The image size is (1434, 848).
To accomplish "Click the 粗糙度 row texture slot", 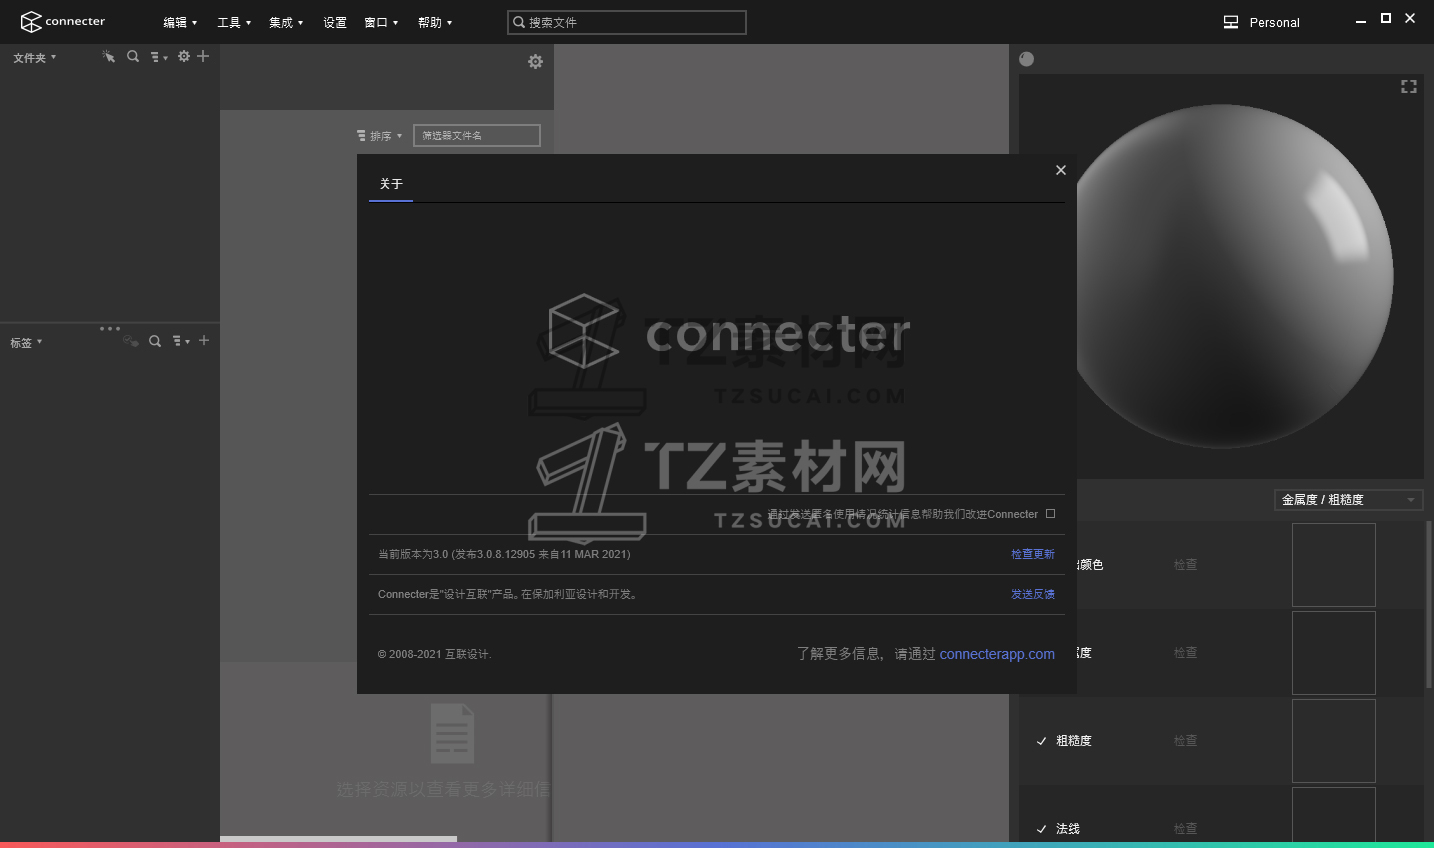I will pyautogui.click(x=1334, y=741).
